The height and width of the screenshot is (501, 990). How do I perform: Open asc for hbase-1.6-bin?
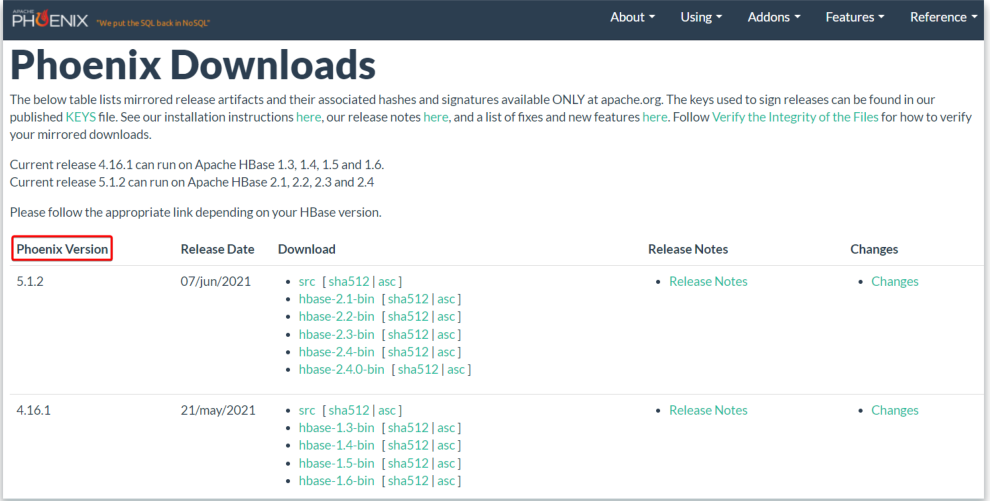[446, 481]
